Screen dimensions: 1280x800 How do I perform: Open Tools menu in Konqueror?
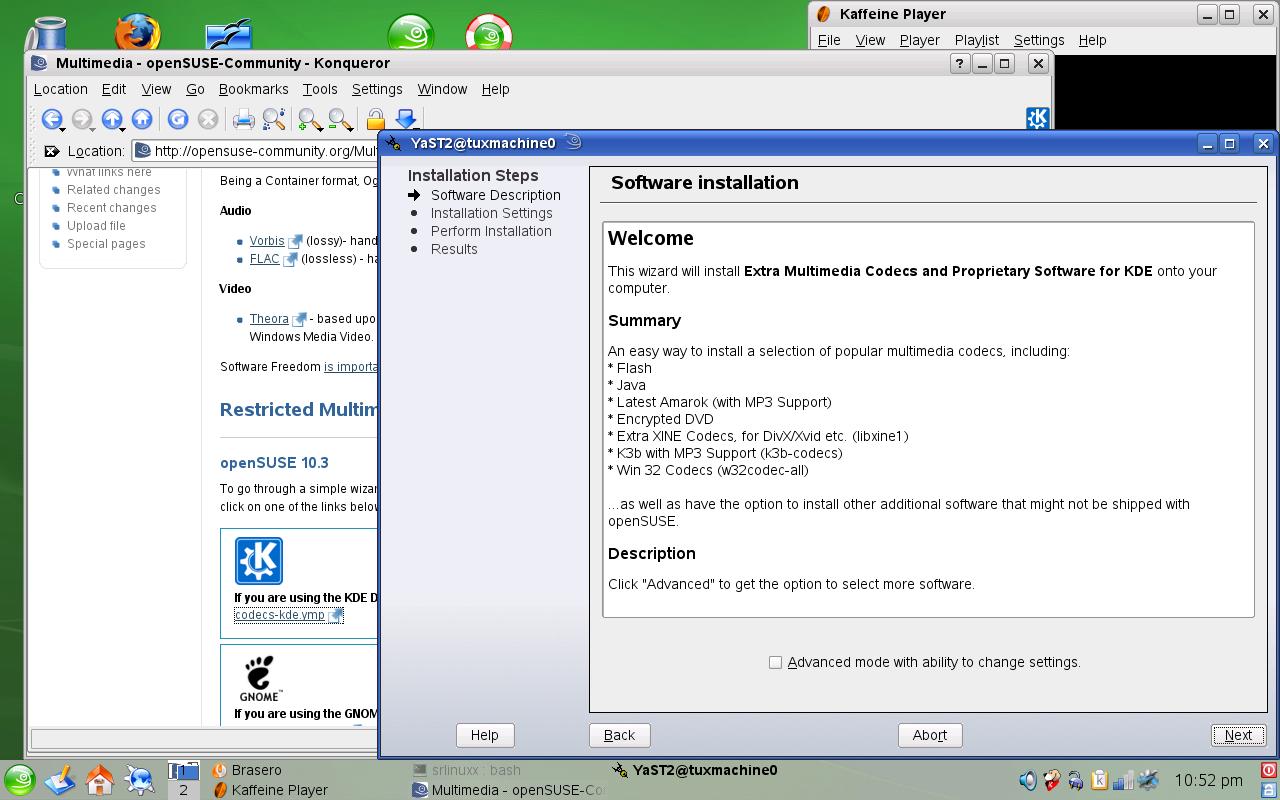tap(320, 89)
